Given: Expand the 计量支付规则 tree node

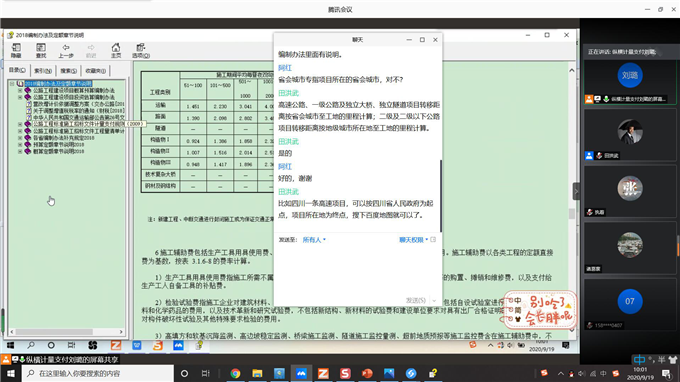Looking at the screenshot, I should (20, 124).
